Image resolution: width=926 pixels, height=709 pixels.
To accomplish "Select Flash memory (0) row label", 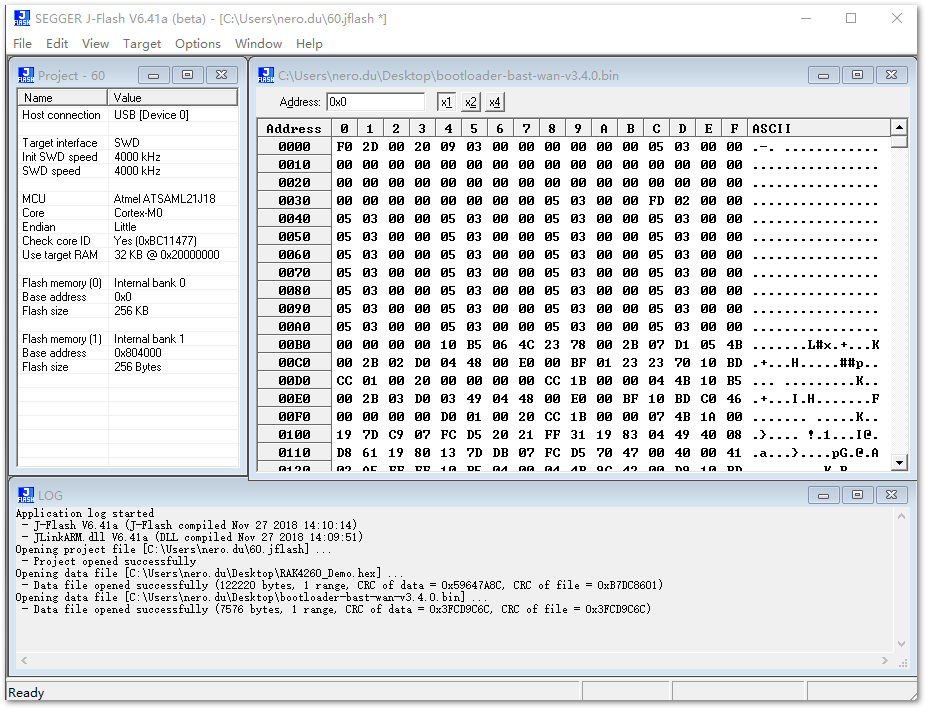I will (x=62, y=283).
